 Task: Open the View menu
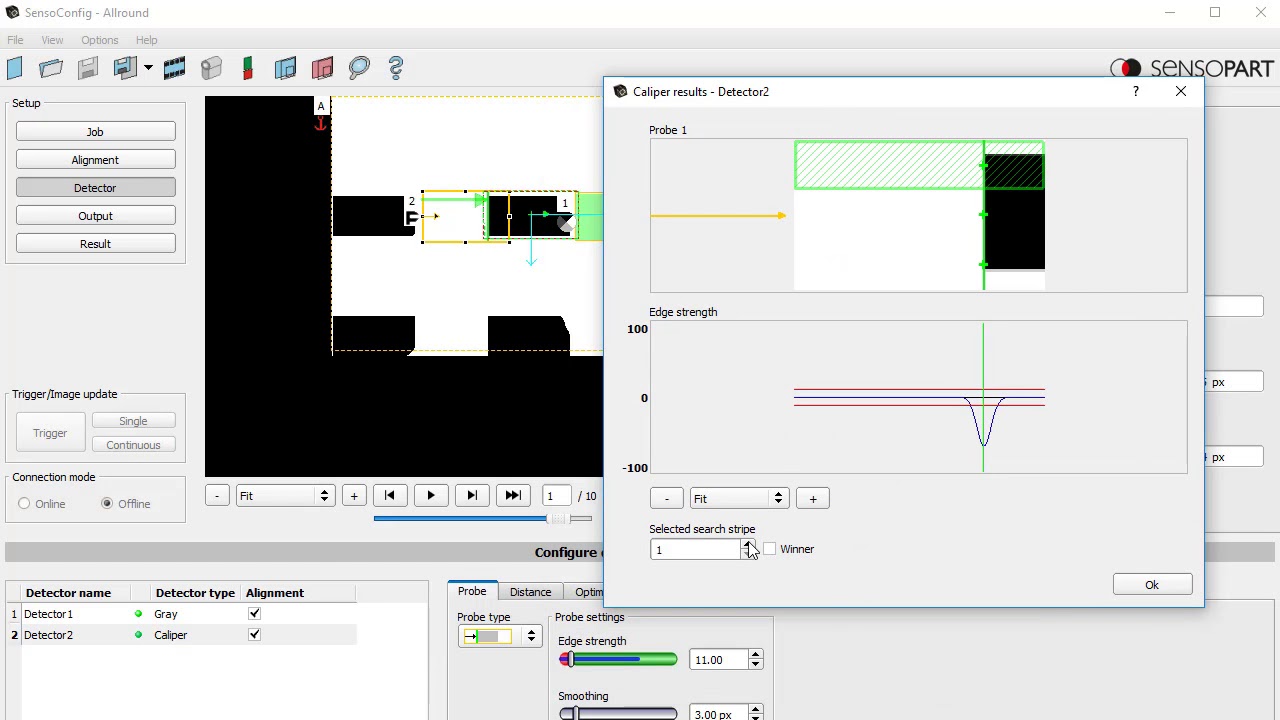[x=52, y=40]
